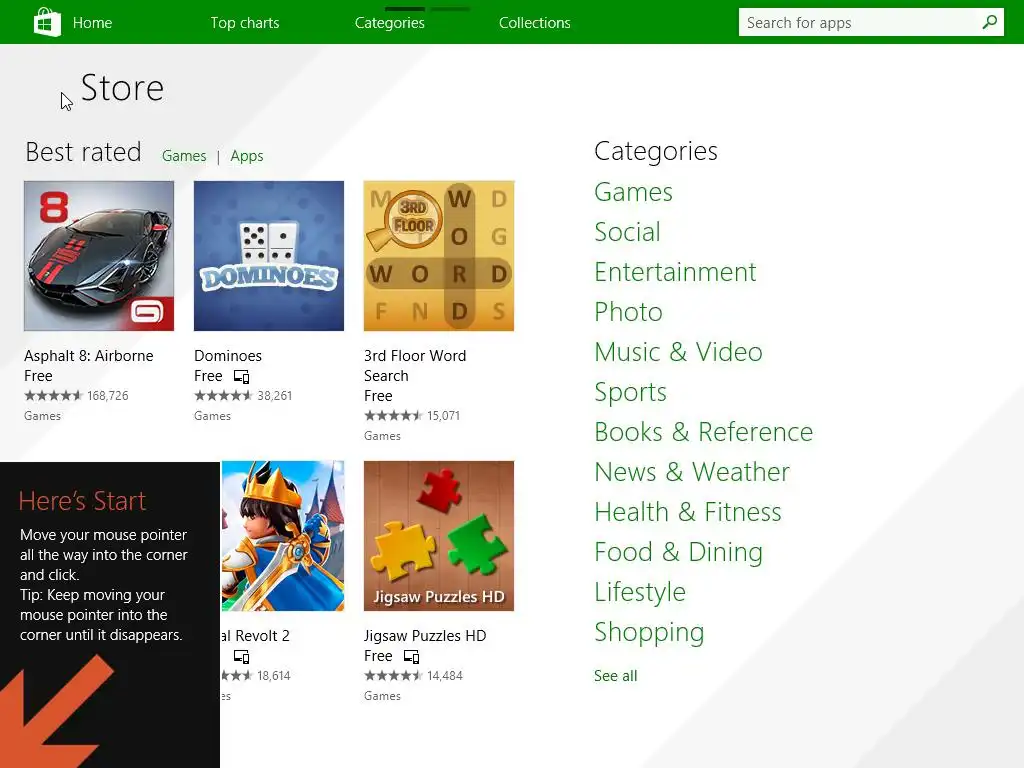Open the Sports category

[630, 392]
